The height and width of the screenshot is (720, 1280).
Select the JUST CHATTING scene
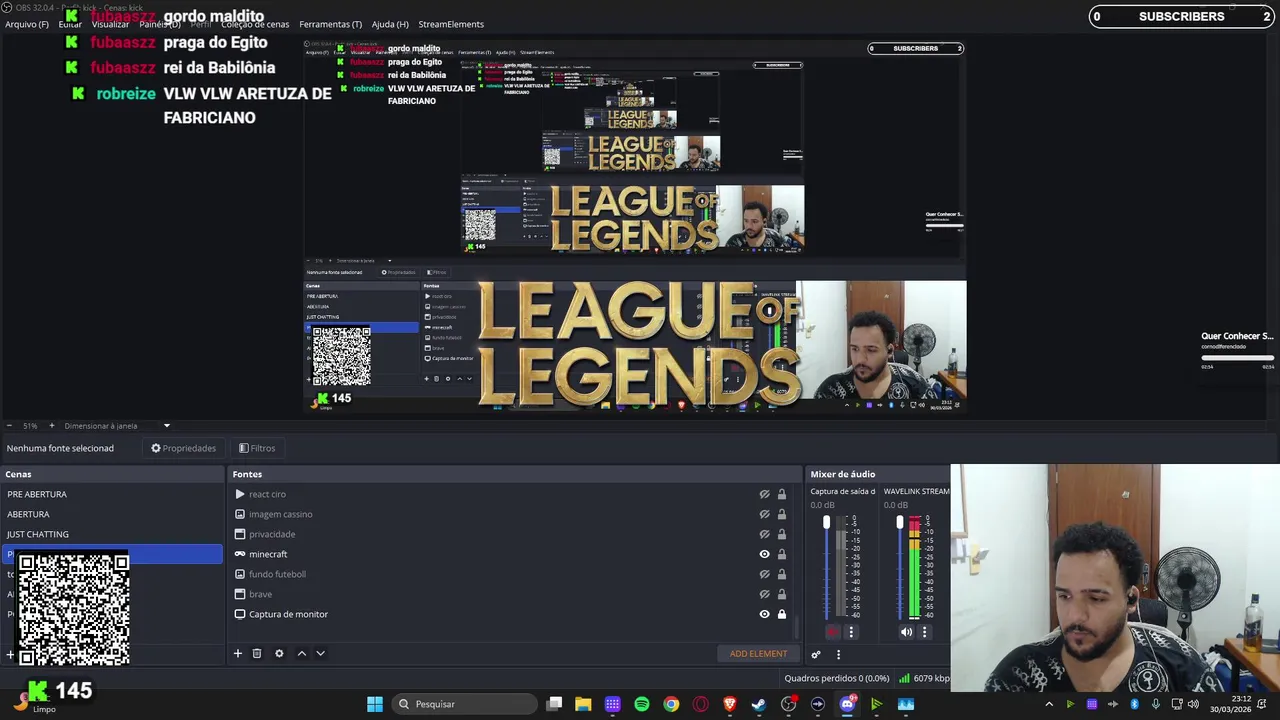pyautogui.click(x=38, y=534)
